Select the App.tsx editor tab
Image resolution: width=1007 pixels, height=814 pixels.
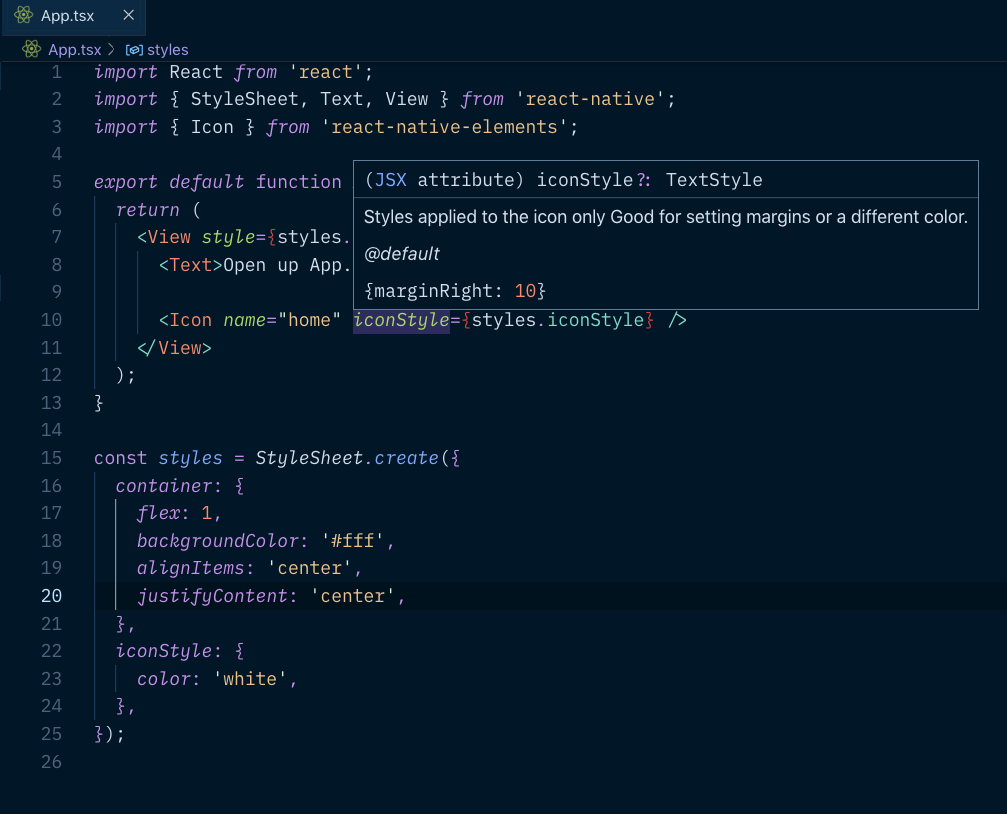tap(70, 16)
